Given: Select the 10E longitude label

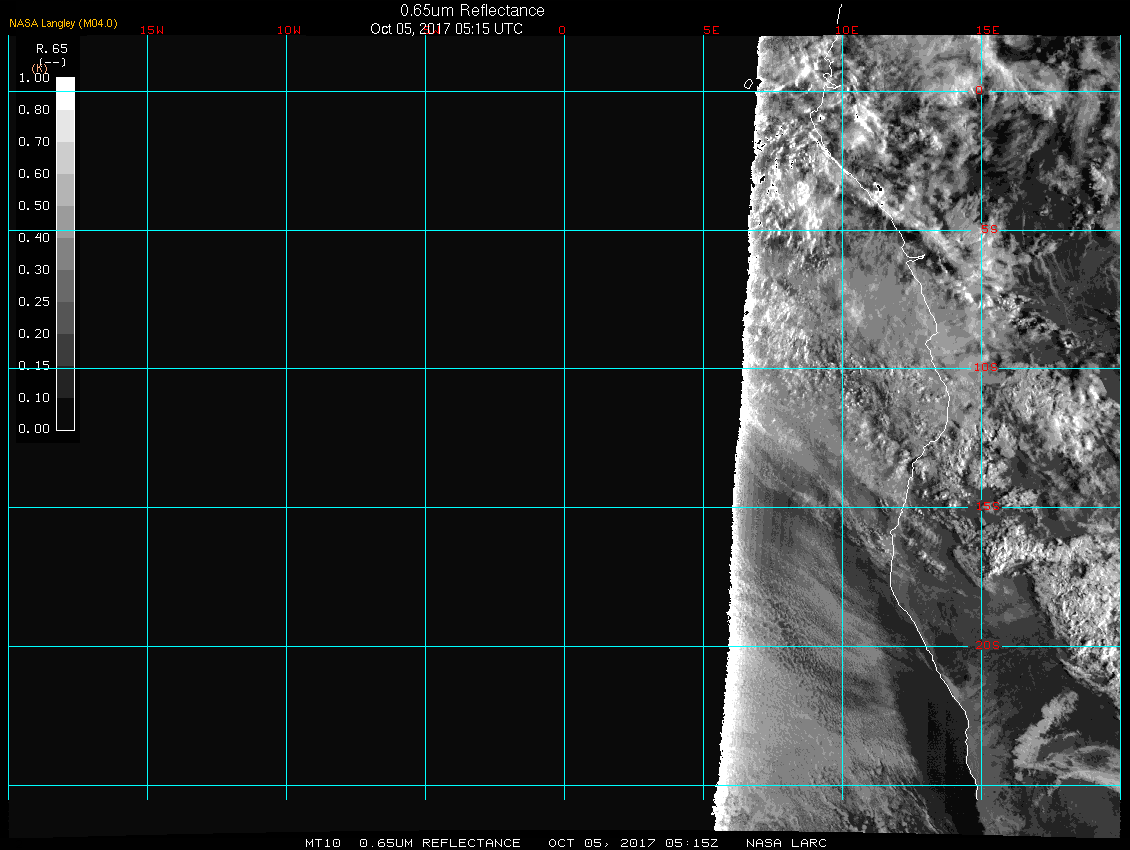Looking at the screenshot, I should (x=847, y=30).
